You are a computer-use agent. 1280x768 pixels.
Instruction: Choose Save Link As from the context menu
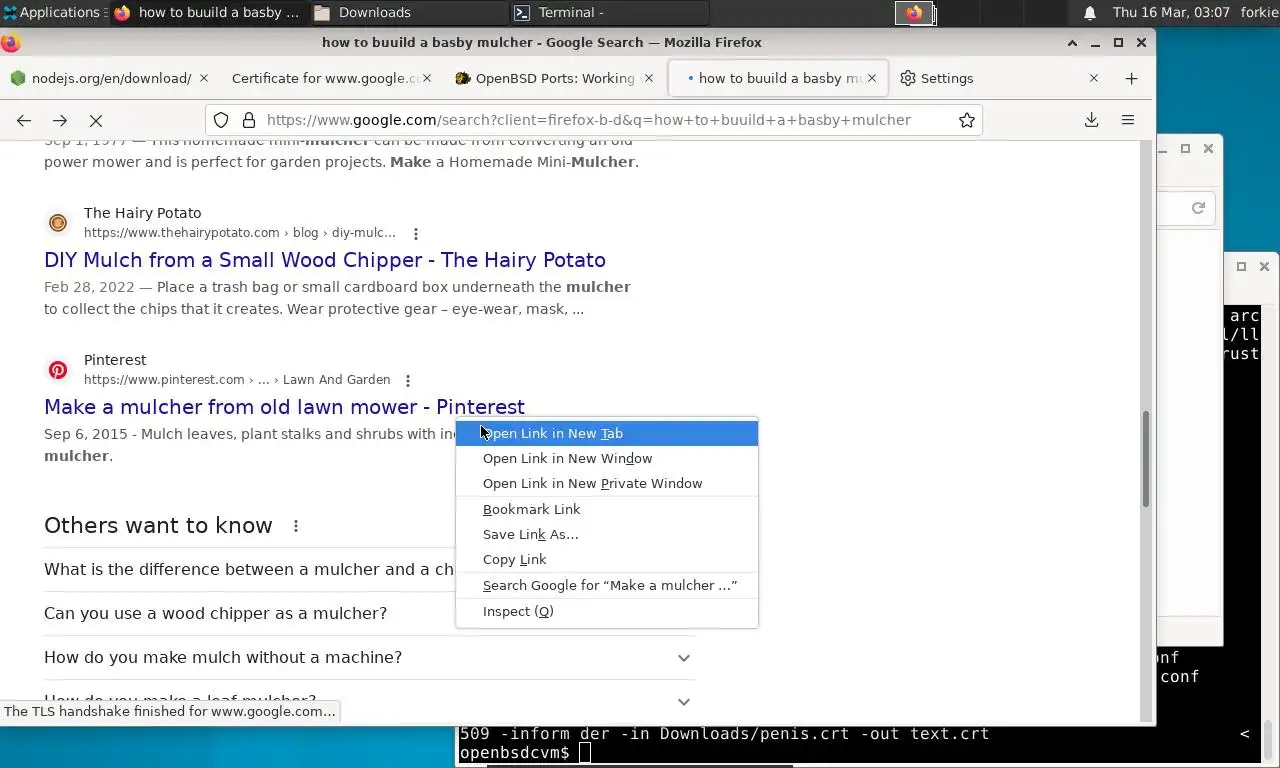tap(607, 534)
